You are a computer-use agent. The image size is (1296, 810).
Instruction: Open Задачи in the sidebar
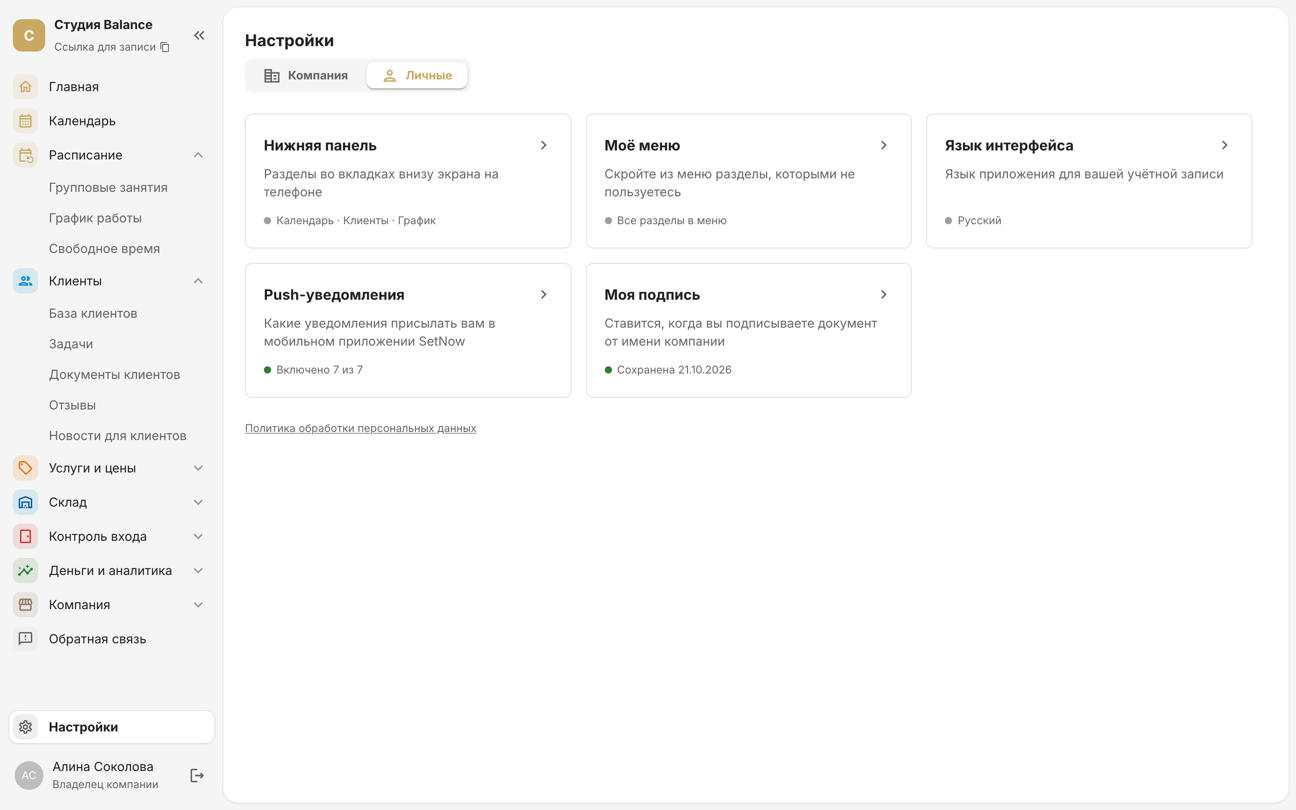tap(71, 344)
